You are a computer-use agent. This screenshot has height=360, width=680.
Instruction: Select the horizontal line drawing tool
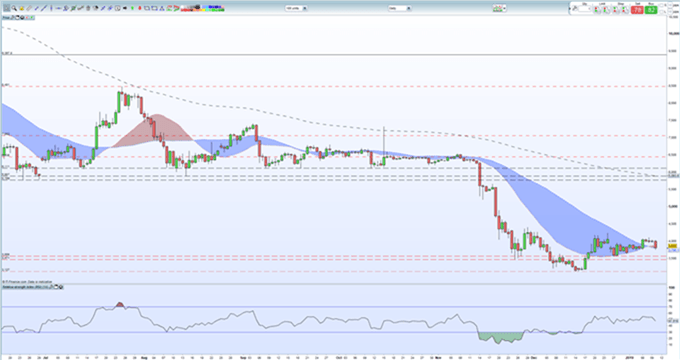(59, 8)
